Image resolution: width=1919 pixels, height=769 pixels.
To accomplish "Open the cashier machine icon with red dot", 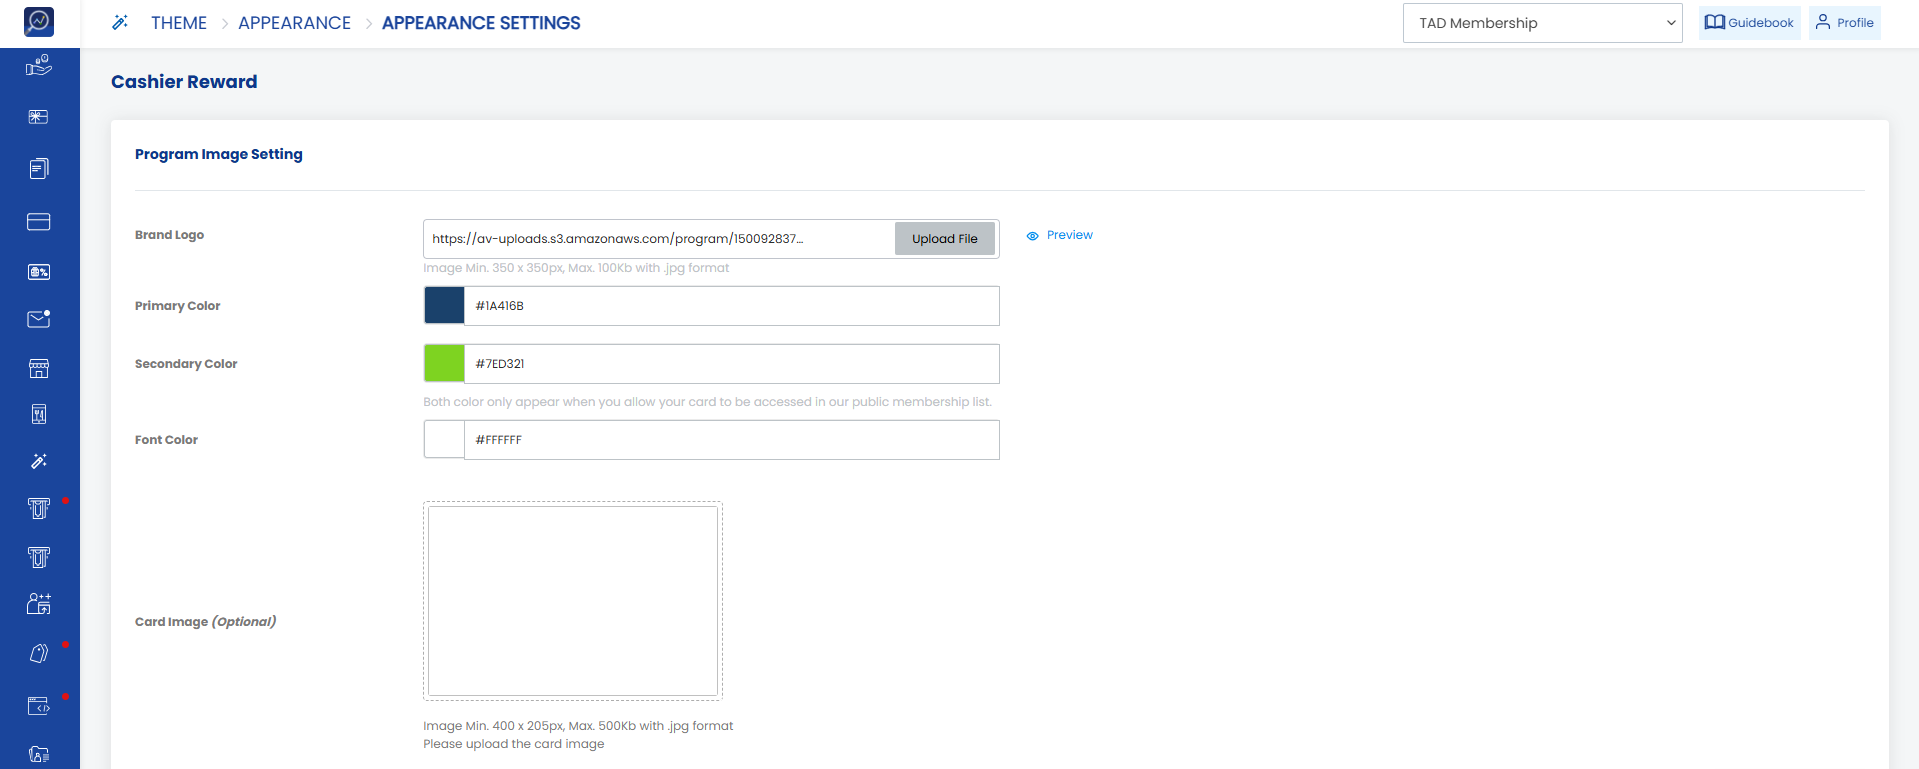I will tap(39, 509).
